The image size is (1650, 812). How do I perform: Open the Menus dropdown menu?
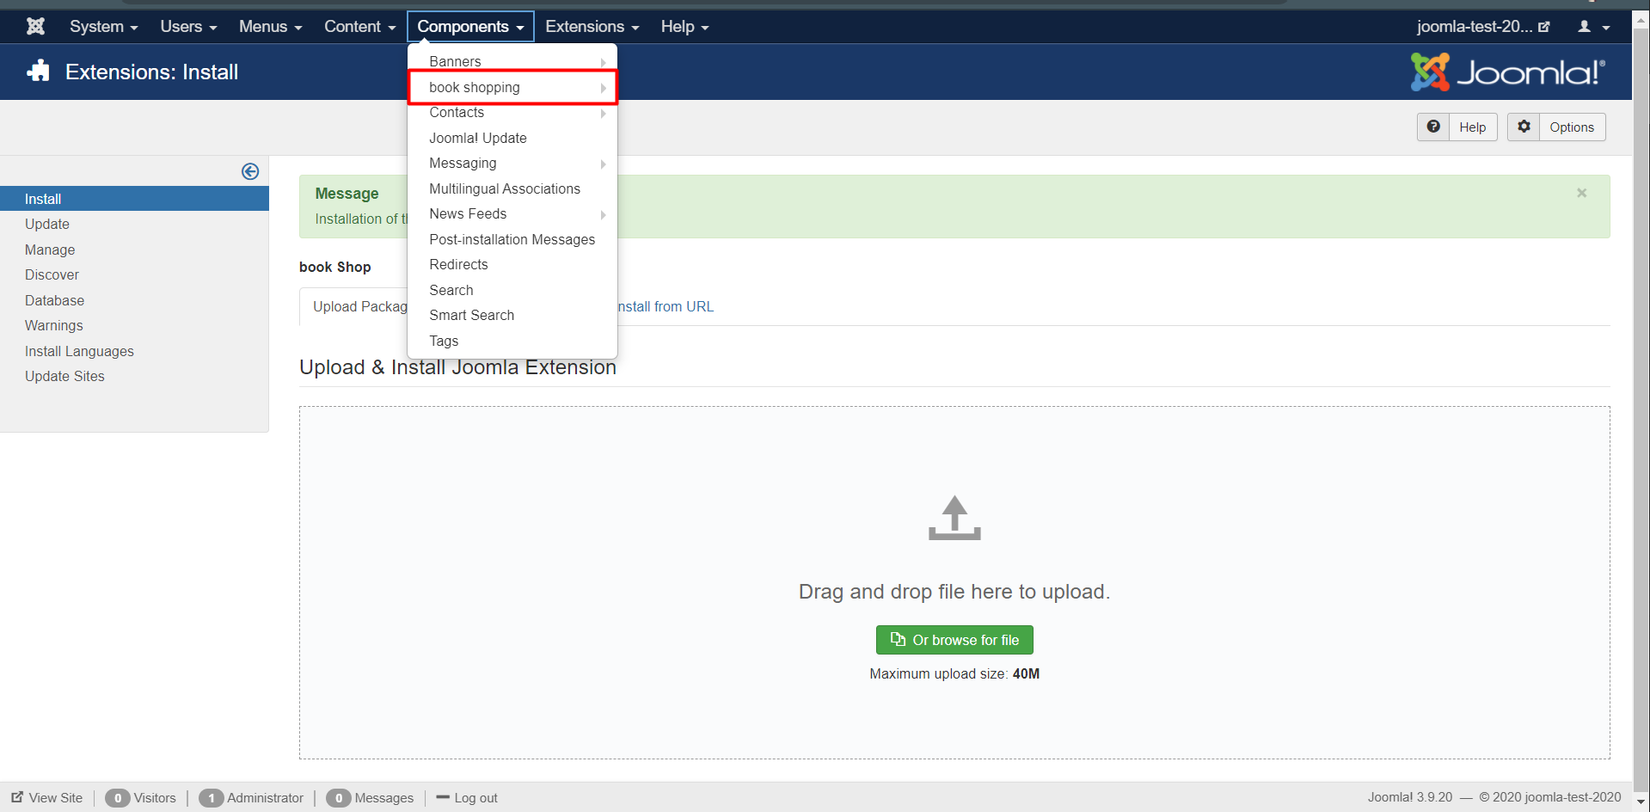pos(270,27)
